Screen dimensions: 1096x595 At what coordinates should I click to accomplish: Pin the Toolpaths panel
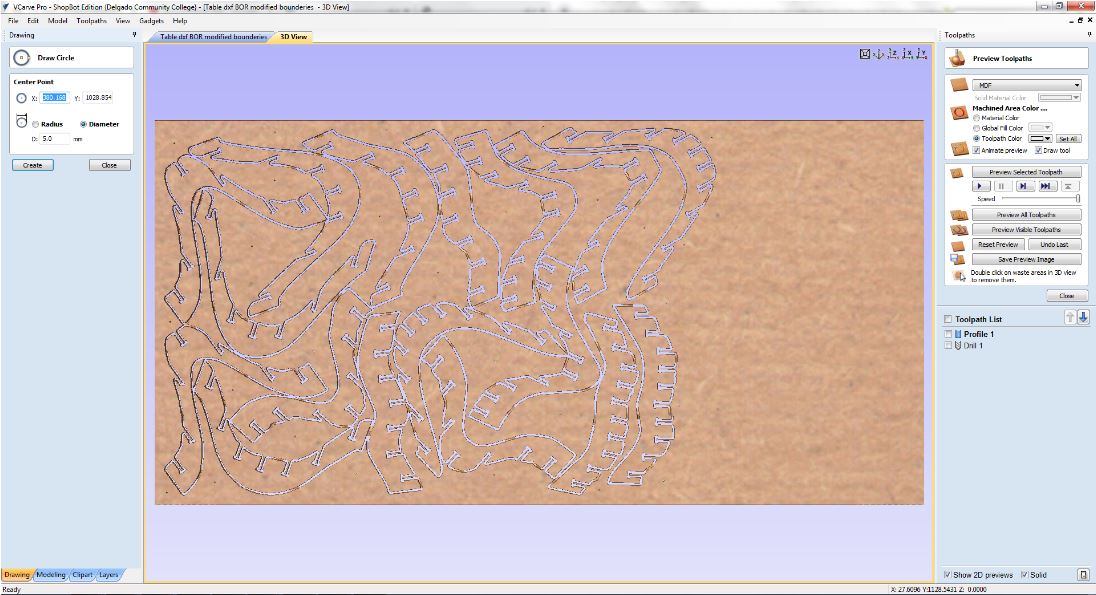(x=1089, y=35)
